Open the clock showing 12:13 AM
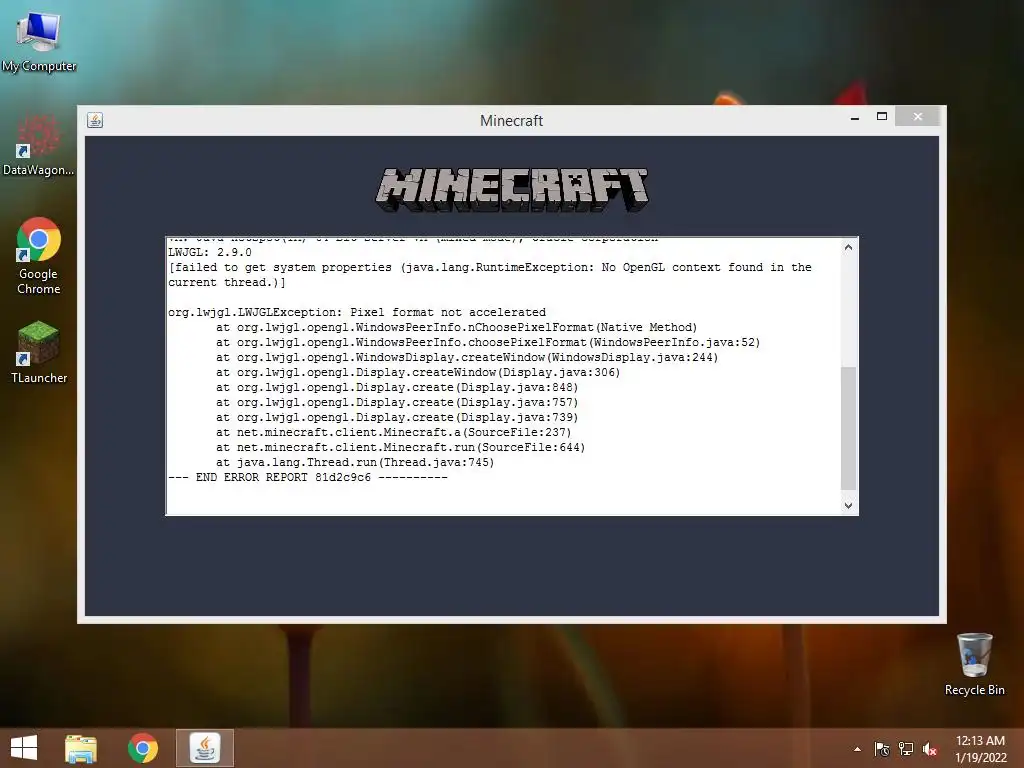 coord(980,749)
